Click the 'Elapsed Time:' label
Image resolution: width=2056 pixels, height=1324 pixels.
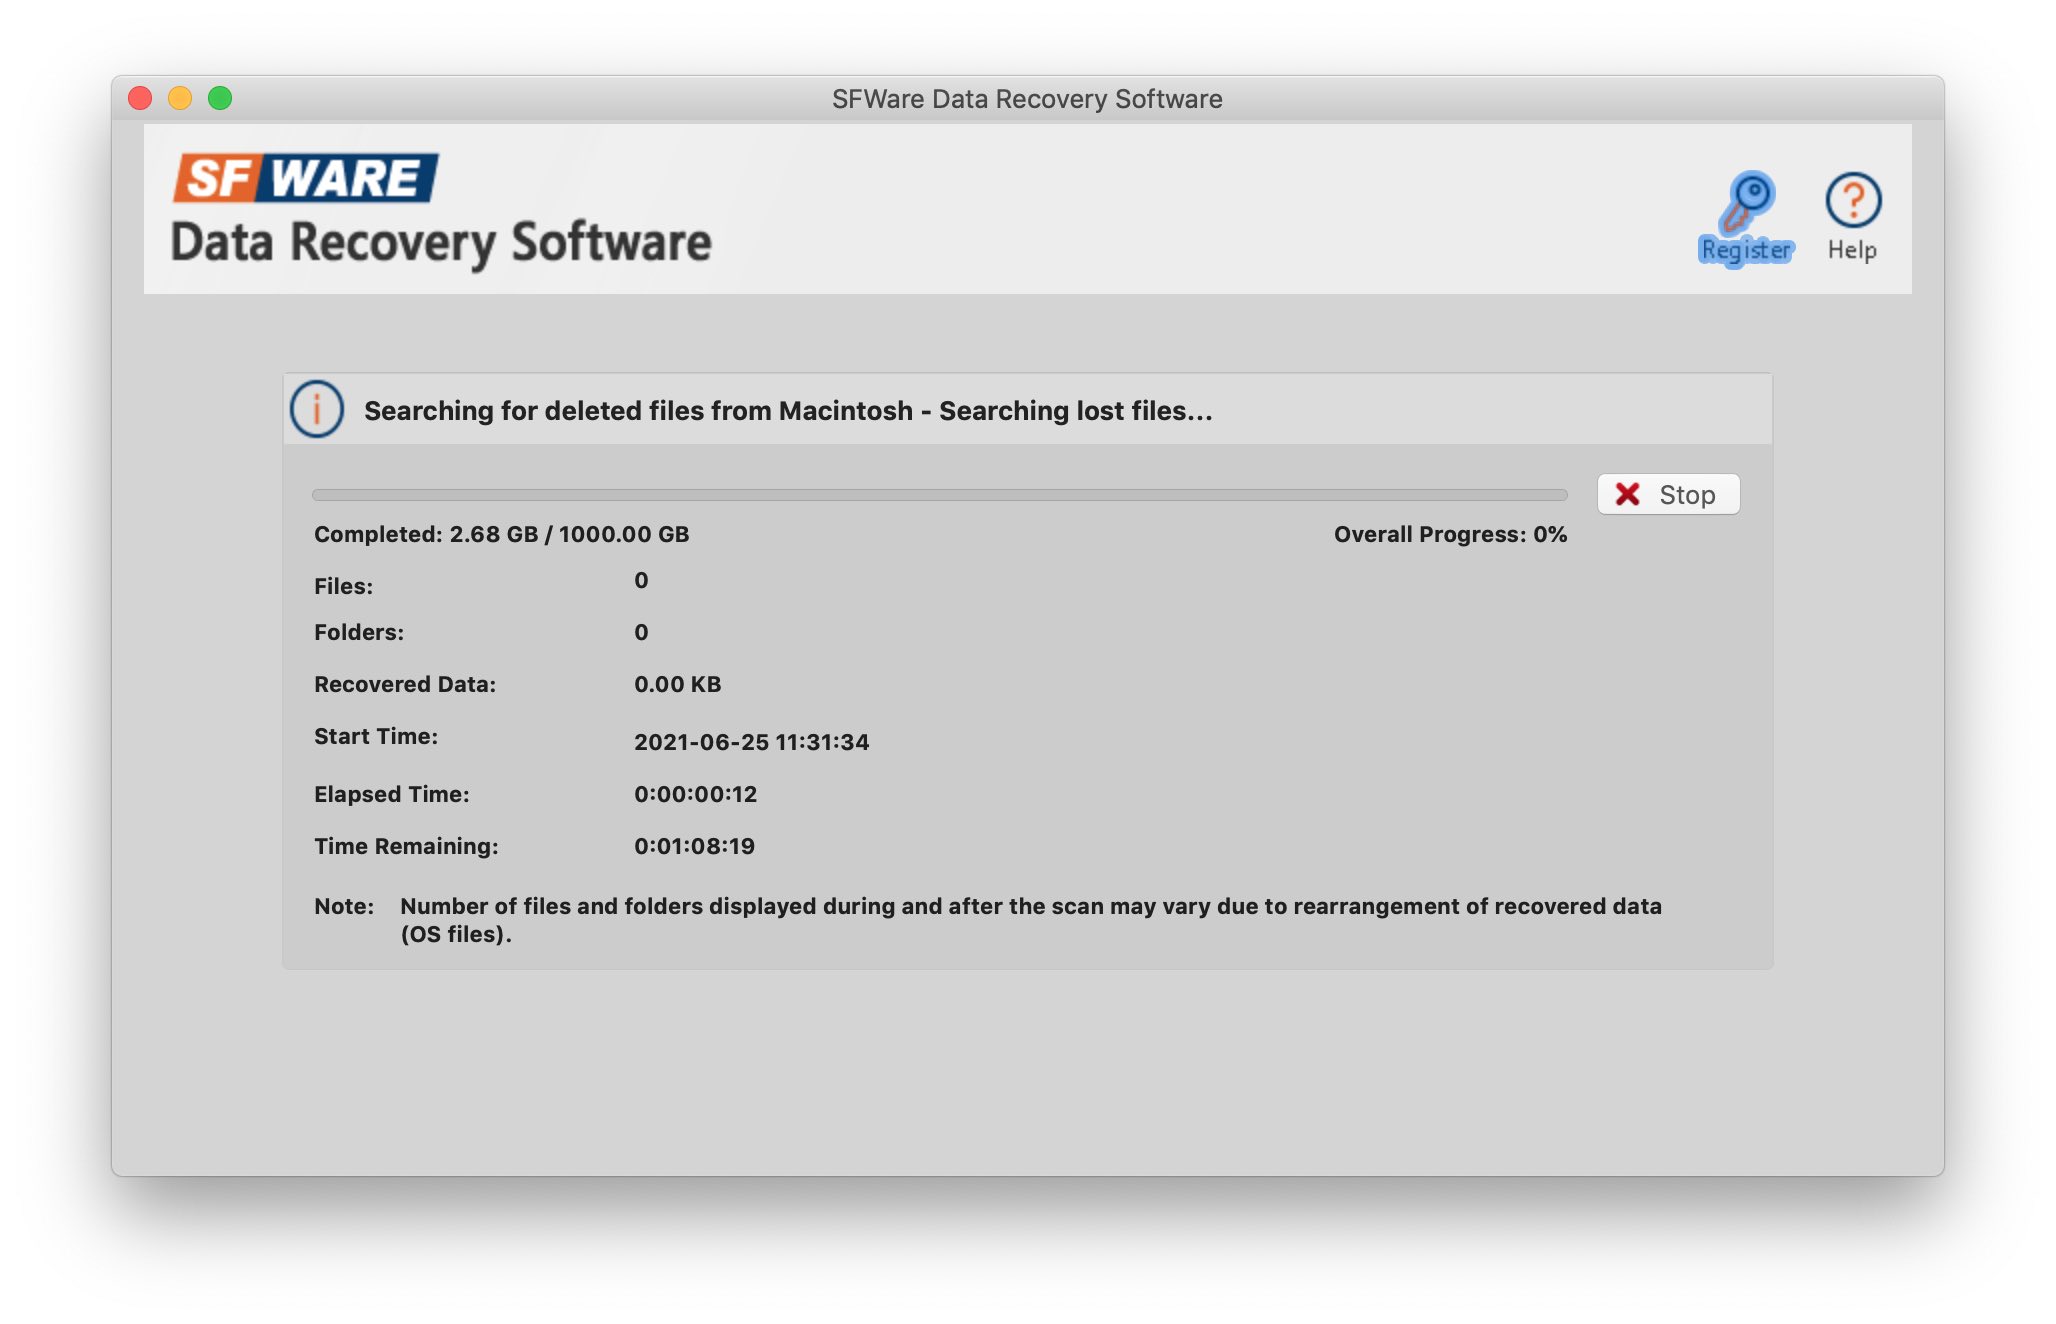[x=392, y=794]
